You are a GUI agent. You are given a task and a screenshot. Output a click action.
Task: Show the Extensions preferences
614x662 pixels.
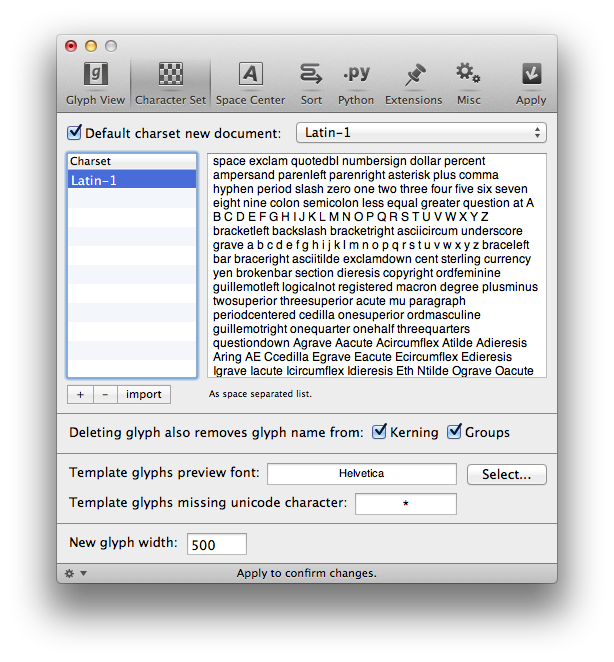coord(414,84)
